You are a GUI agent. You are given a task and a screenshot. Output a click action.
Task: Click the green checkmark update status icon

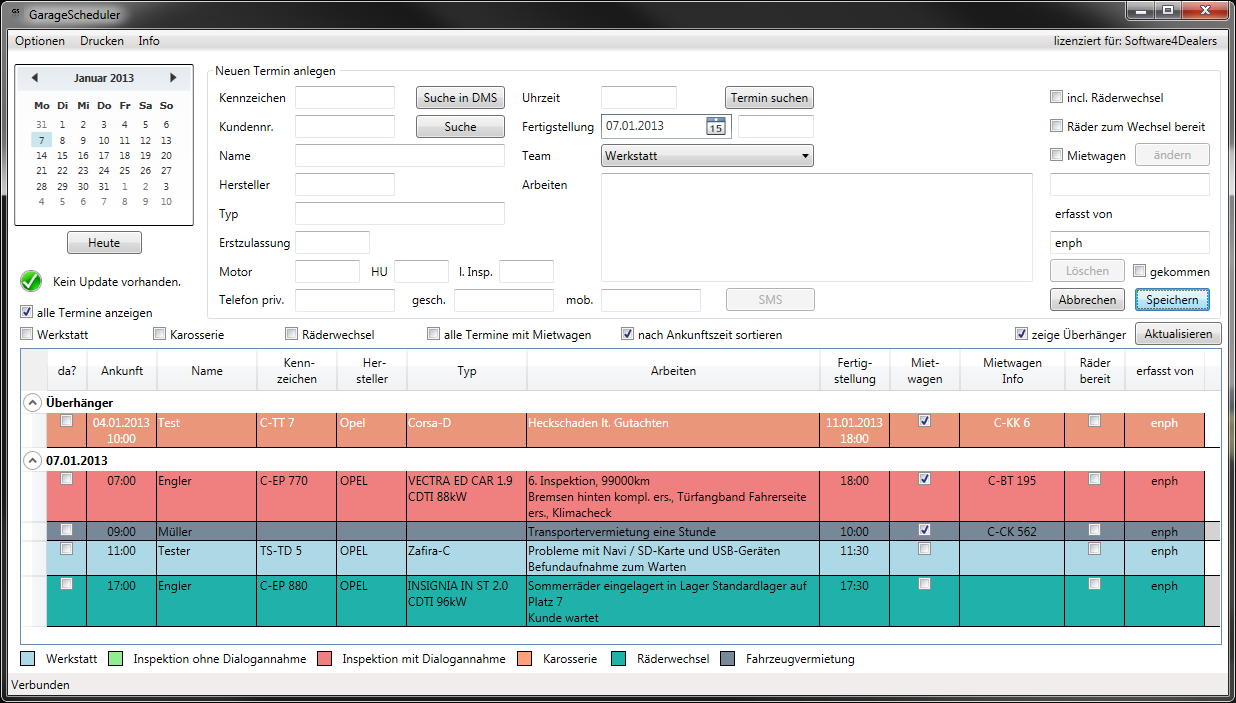point(32,282)
